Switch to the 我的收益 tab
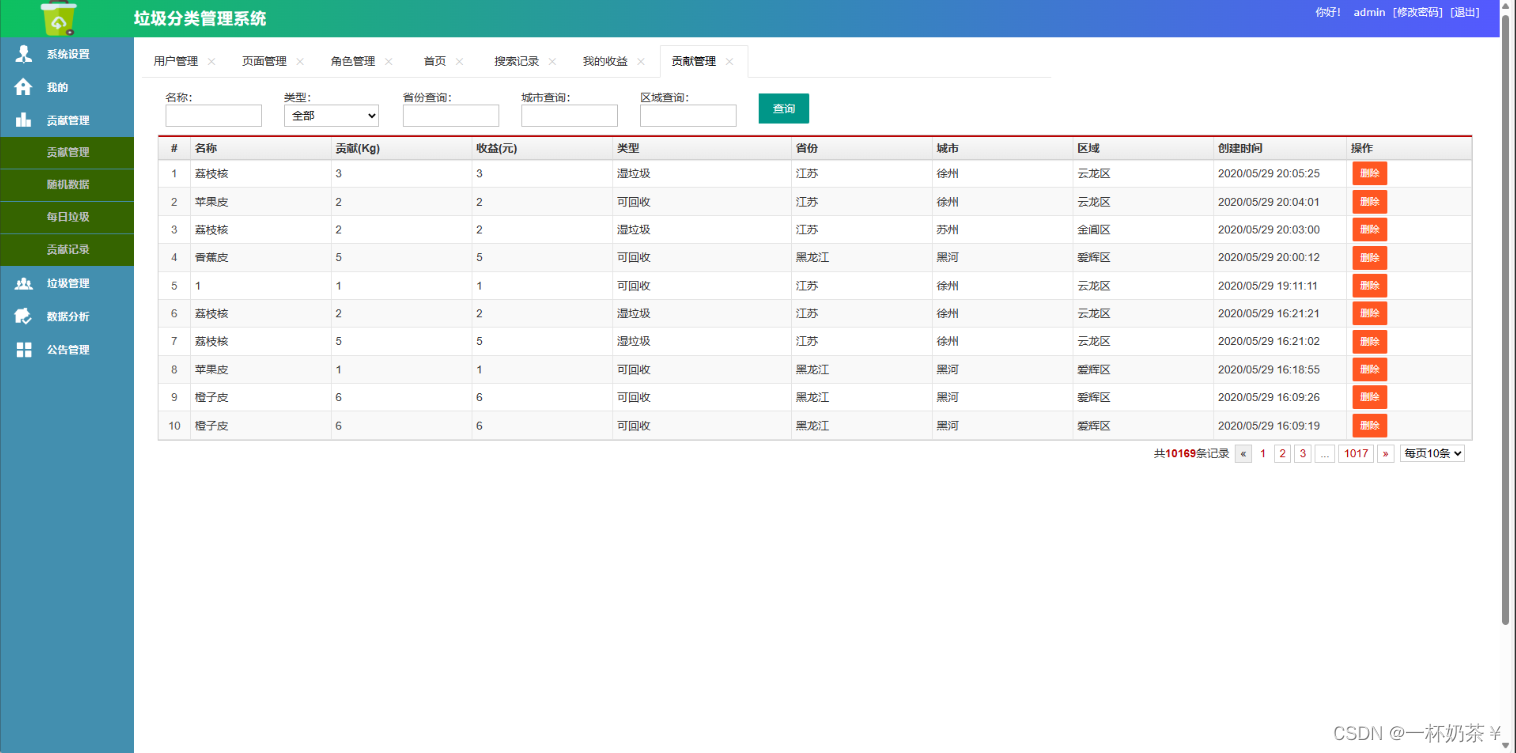Viewport: 1516px width, 753px height. click(x=605, y=62)
